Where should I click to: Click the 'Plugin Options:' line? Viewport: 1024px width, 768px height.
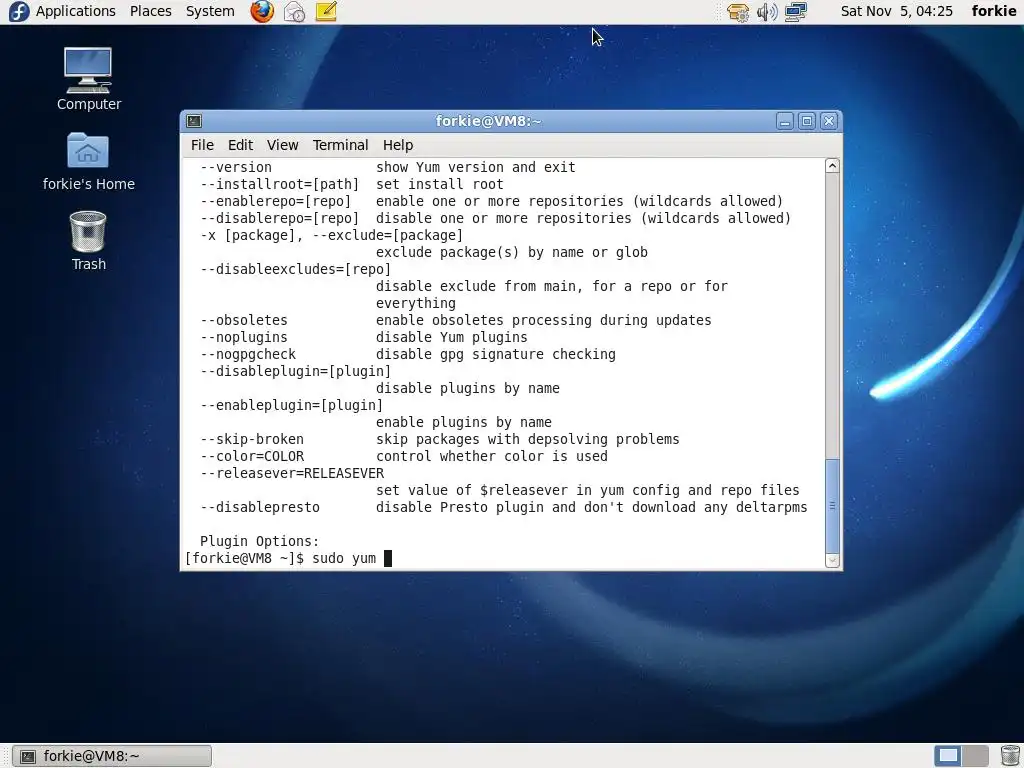point(259,541)
